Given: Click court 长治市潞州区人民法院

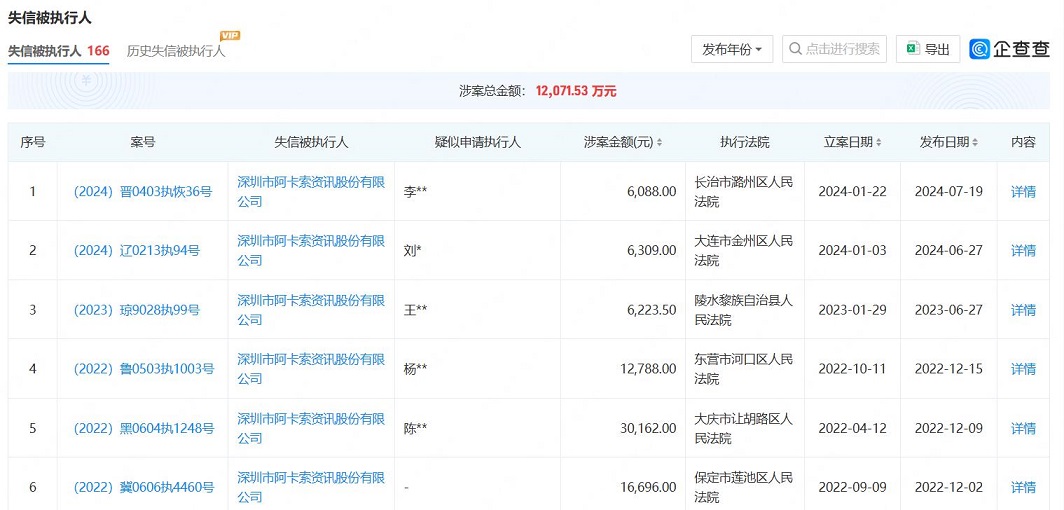Looking at the screenshot, I should [x=744, y=192].
